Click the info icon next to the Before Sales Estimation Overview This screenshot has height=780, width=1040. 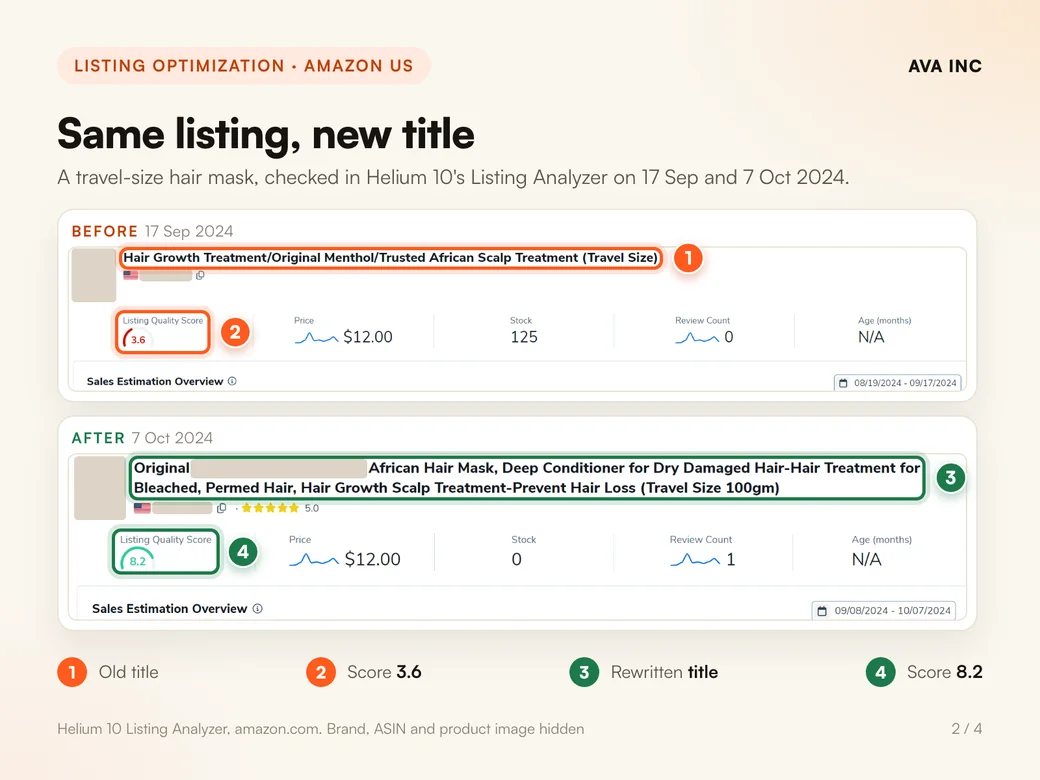(232, 381)
